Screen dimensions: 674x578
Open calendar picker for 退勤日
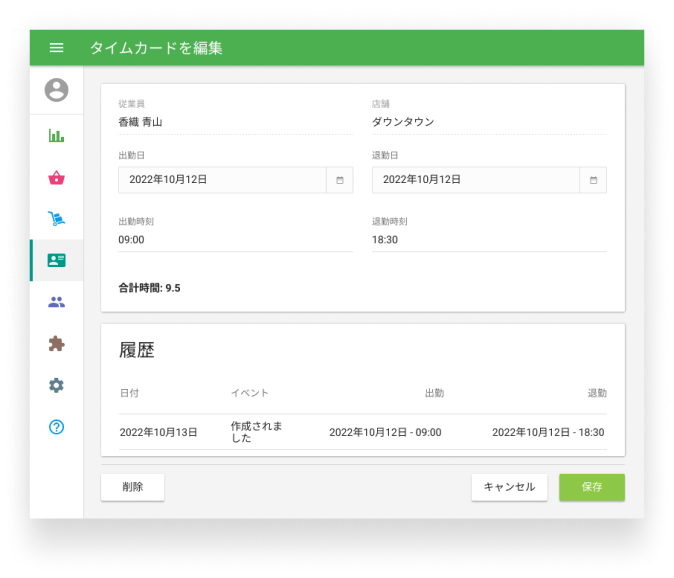pyautogui.click(x=593, y=180)
